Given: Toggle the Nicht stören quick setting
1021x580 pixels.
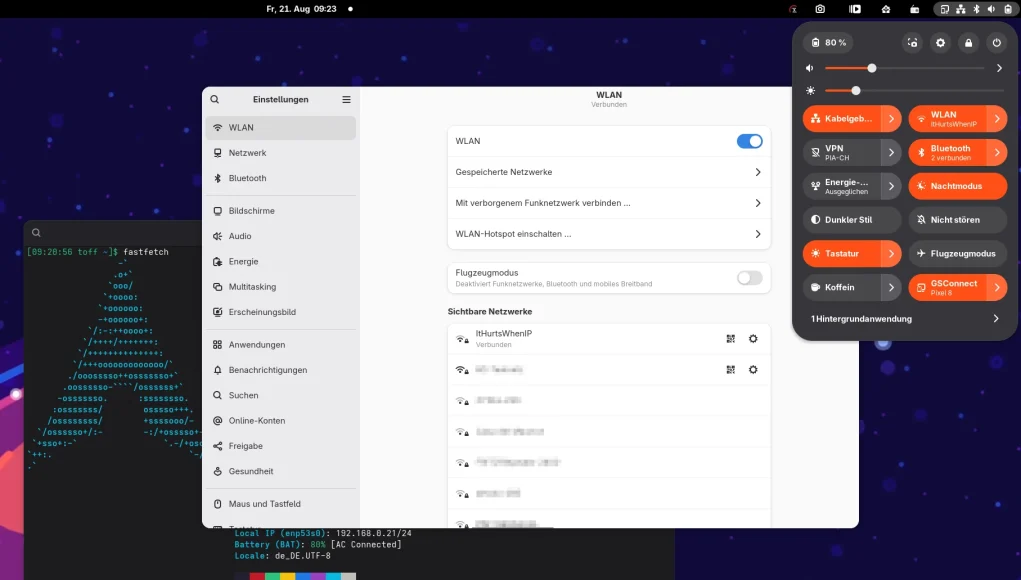Looking at the screenshot, I should (957, 220).
